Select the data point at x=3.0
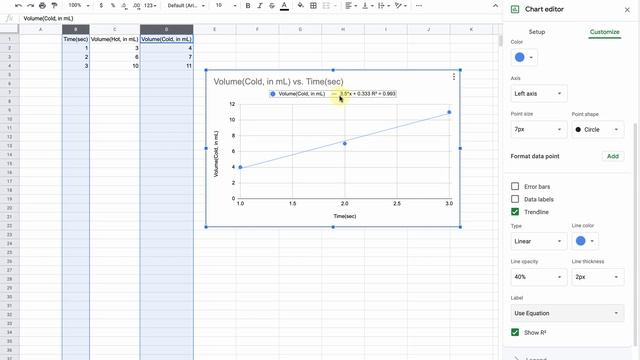 pyautogui.click(x=449, y=112)
